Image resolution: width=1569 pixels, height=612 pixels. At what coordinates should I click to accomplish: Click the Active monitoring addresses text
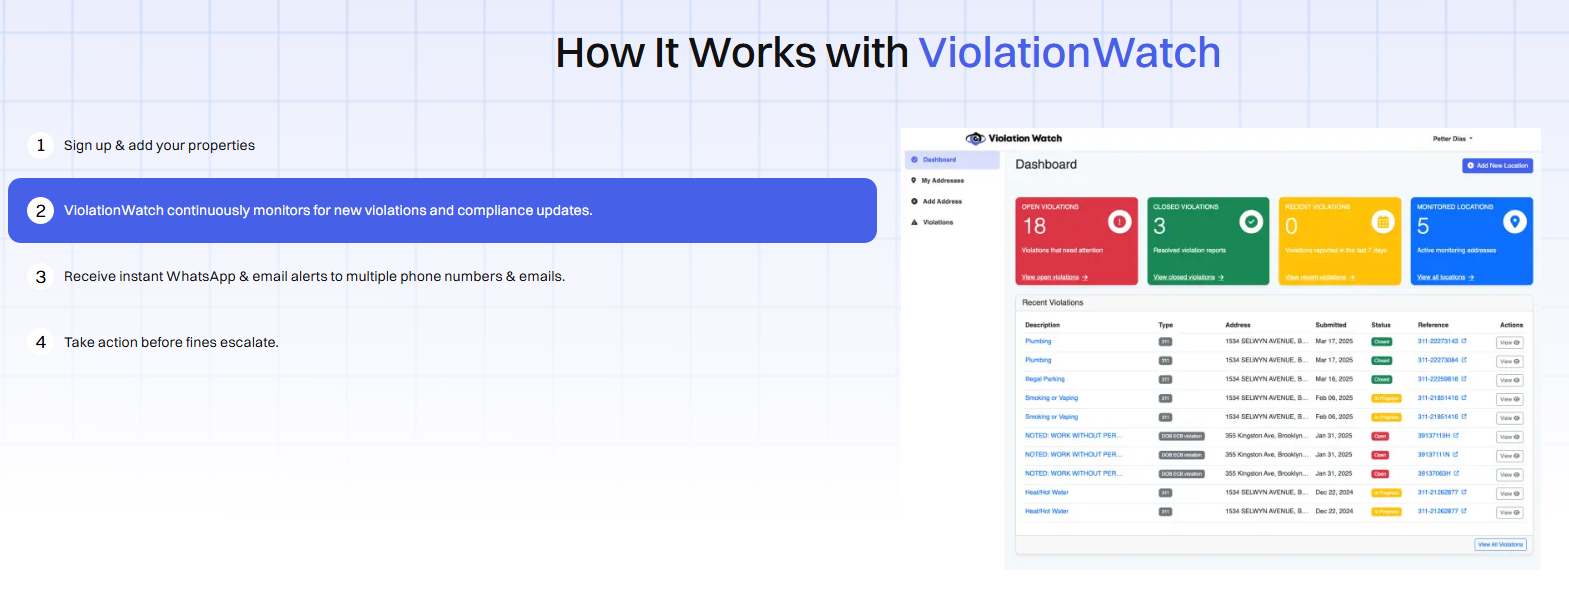[x=1456, y=250]
